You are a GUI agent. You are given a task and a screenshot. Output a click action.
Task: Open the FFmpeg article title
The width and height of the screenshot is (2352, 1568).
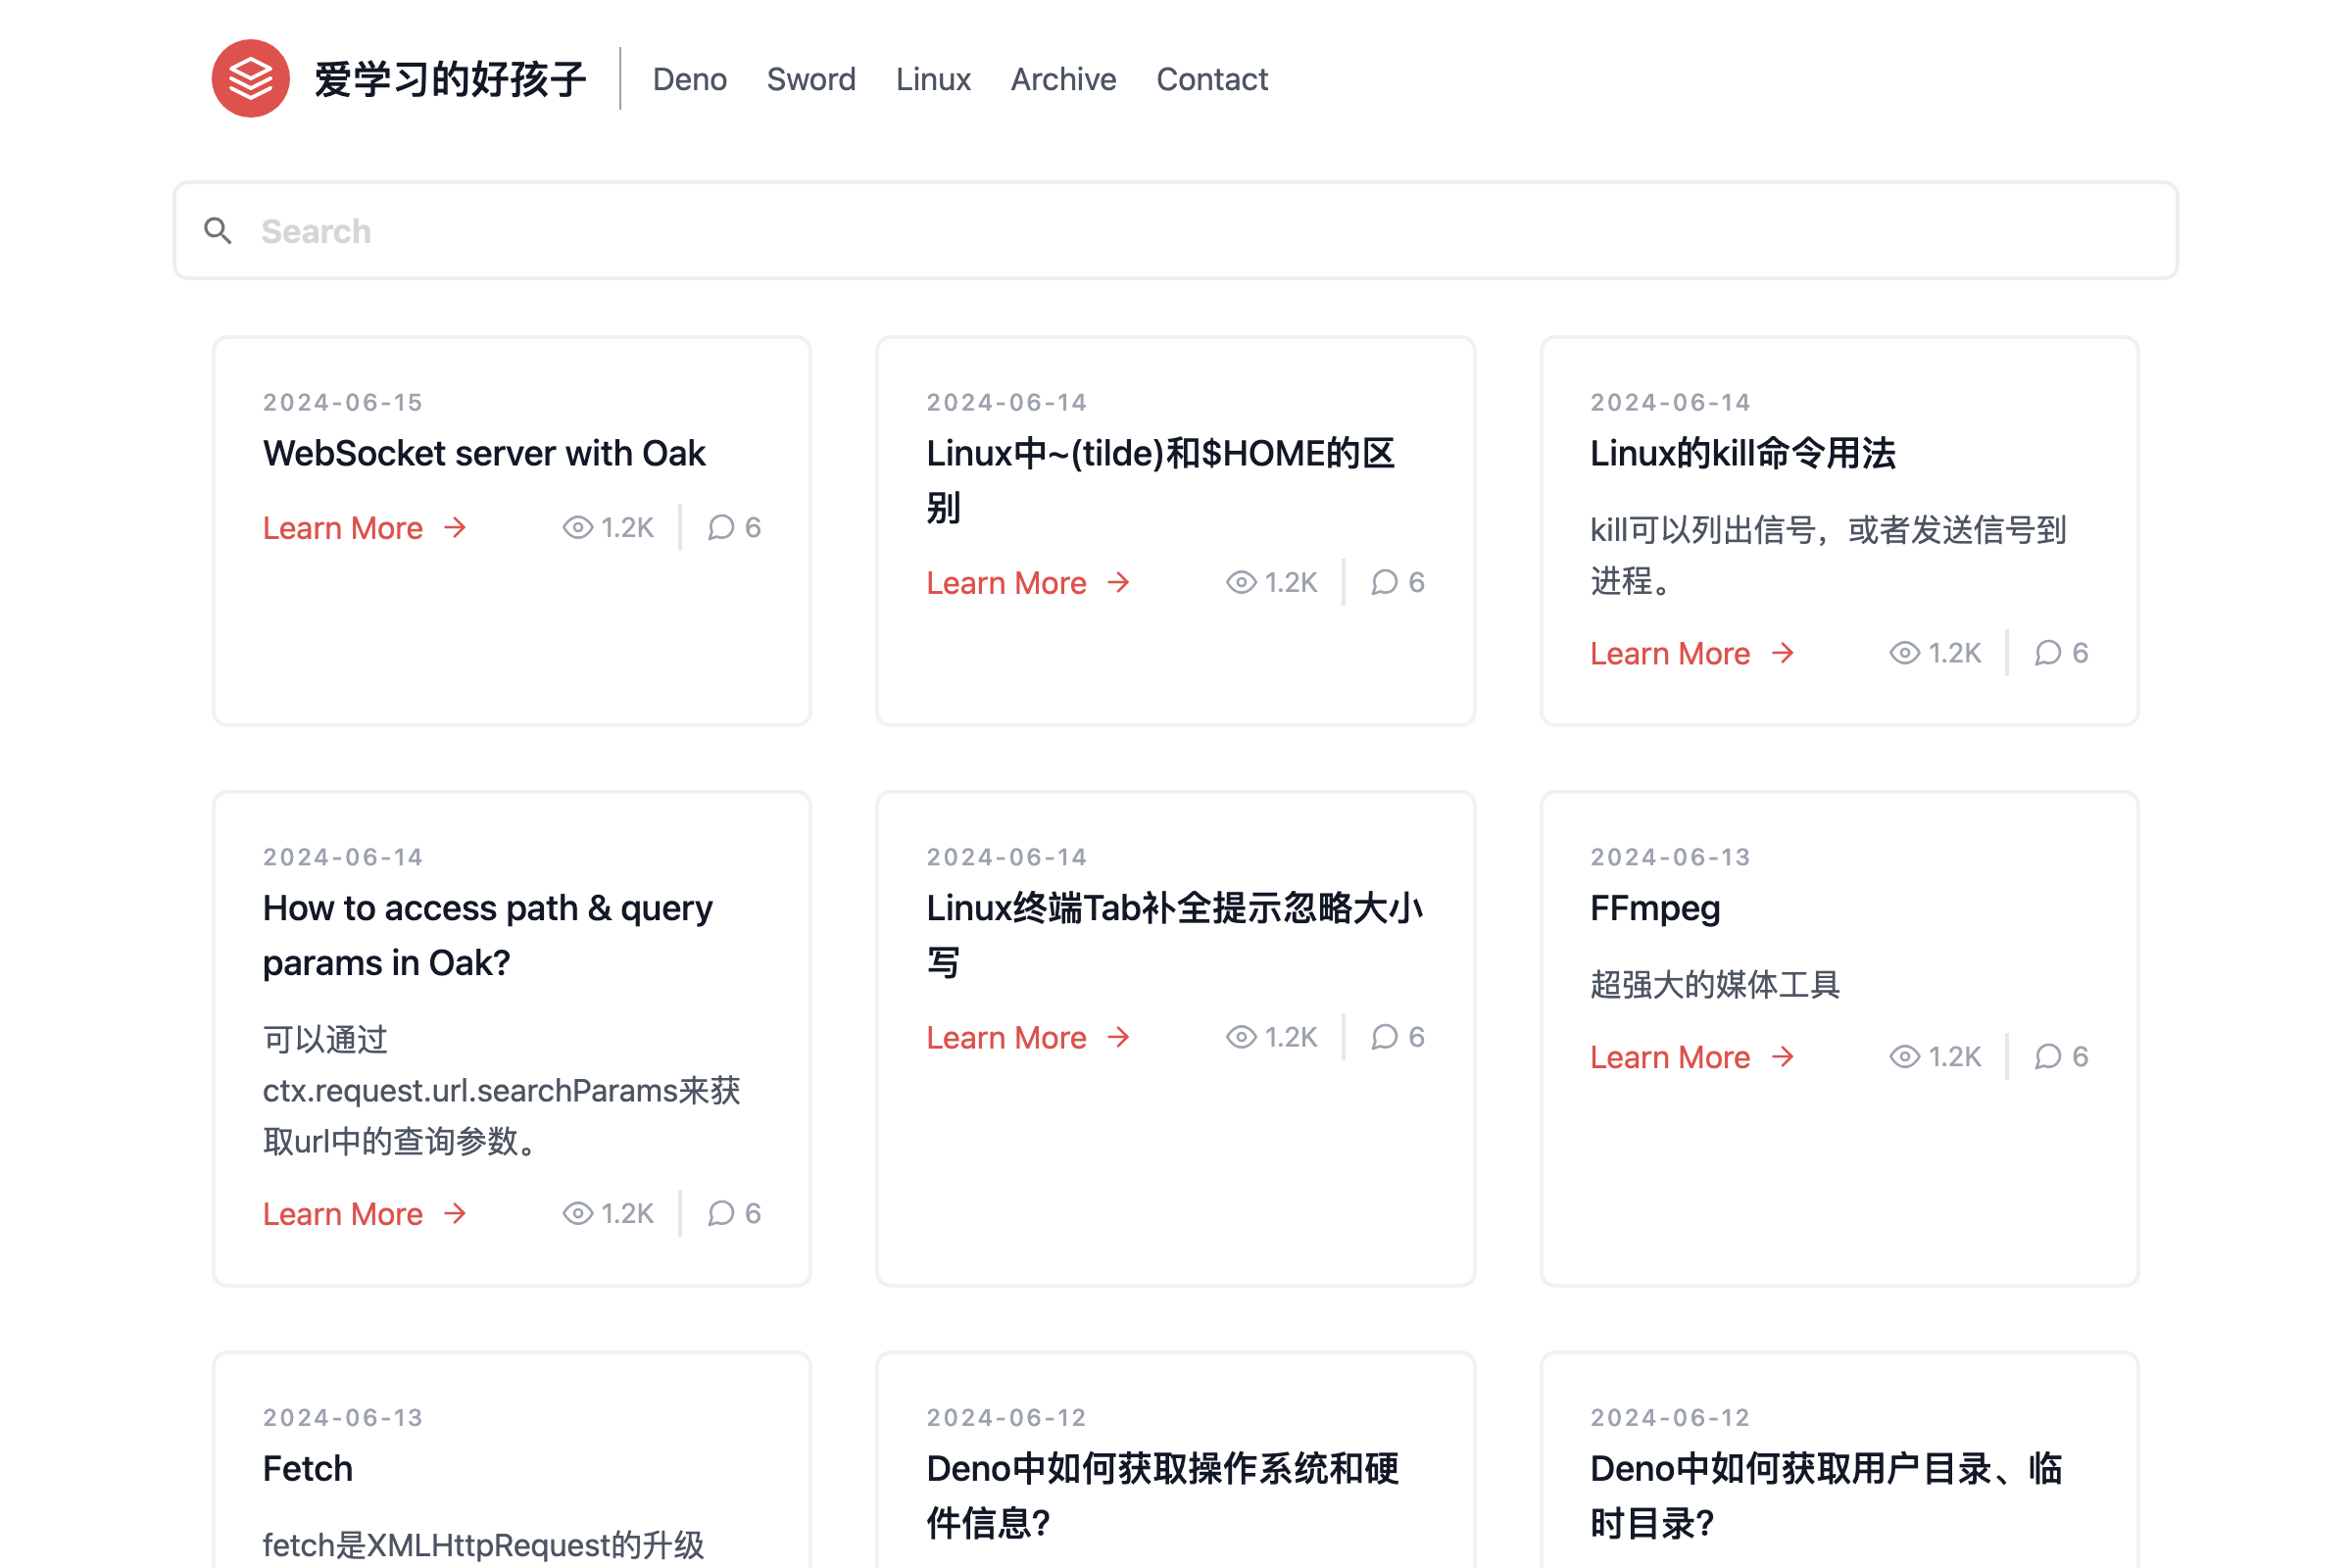[1654, 908]
